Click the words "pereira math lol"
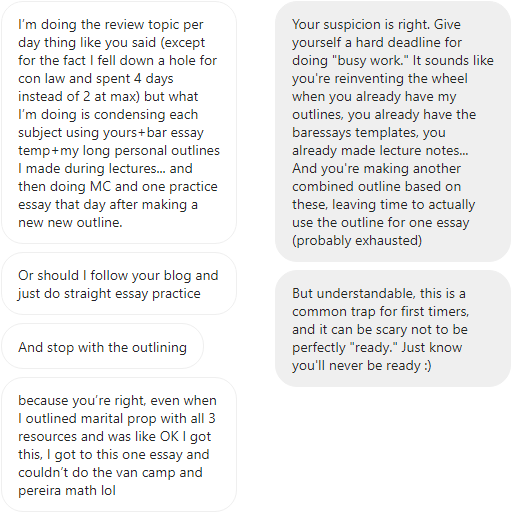 (x=67, y=491)
